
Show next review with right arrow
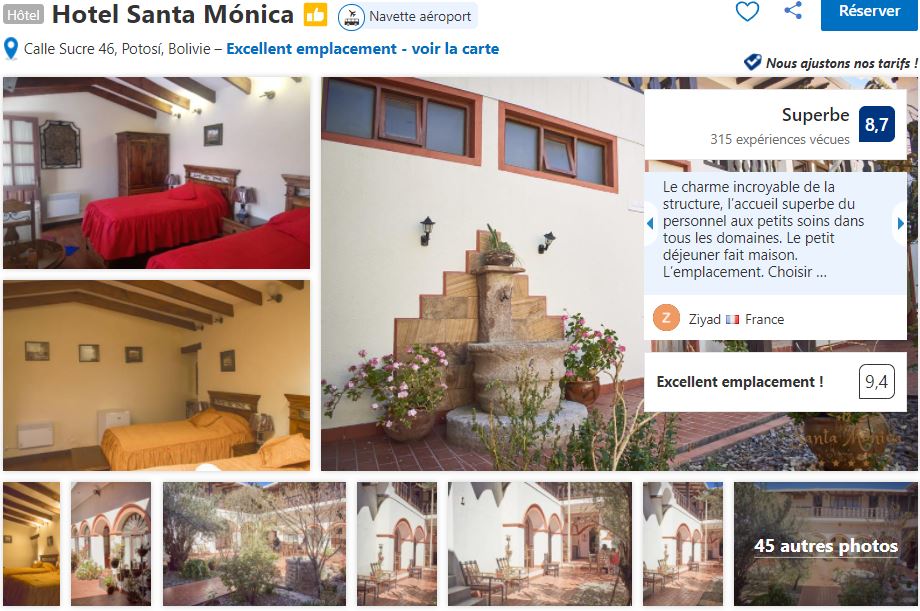tap(901, 223)
